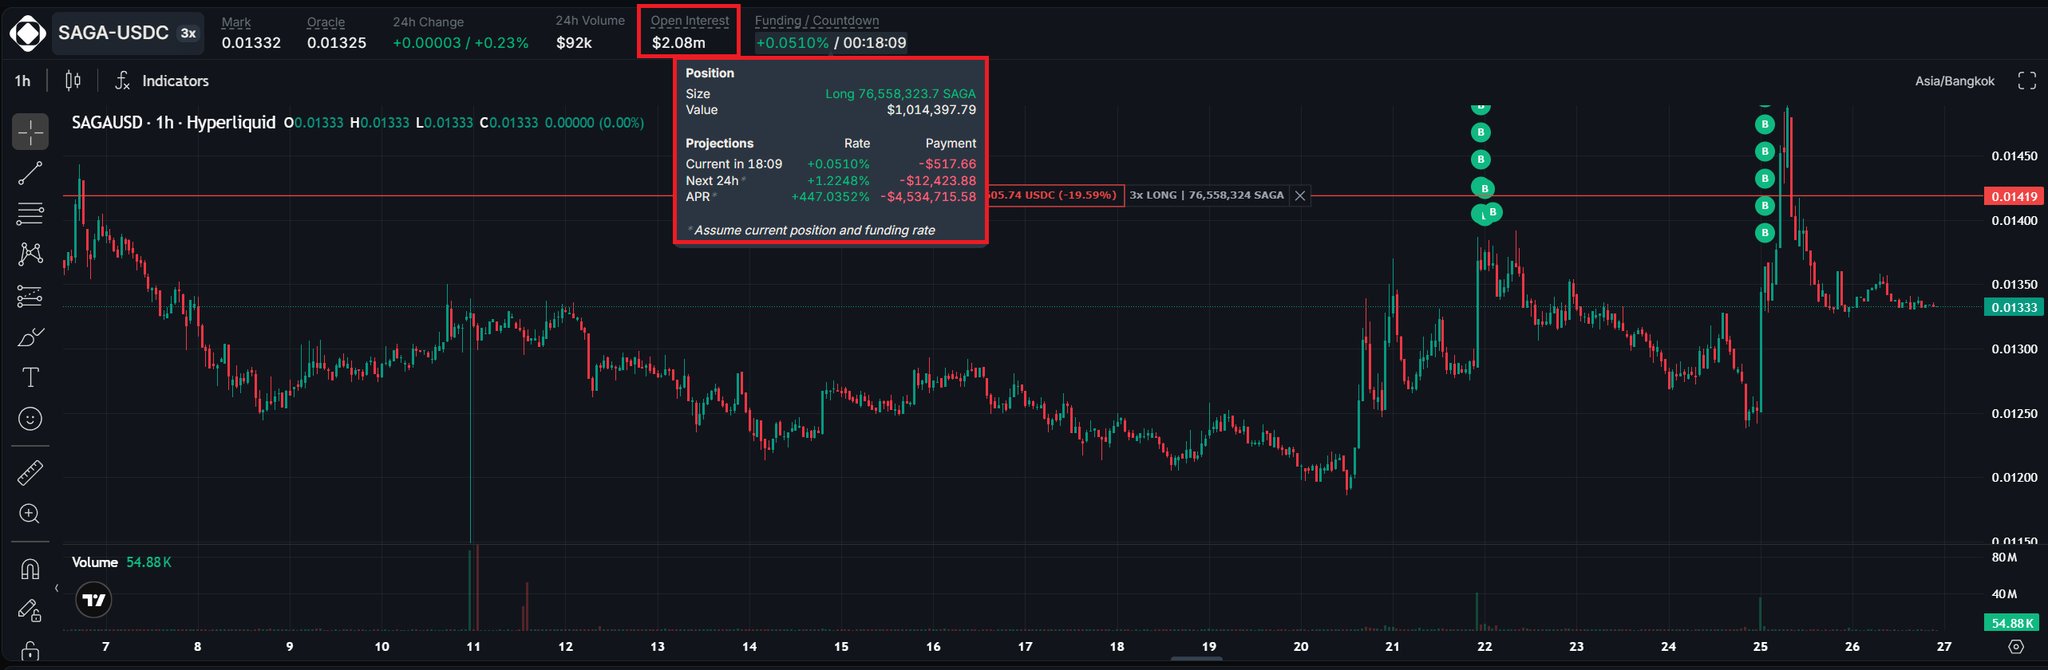The image size is (2048, 670).
Task: Toggle fullscreen chart mode
Action: point(2027,81)
